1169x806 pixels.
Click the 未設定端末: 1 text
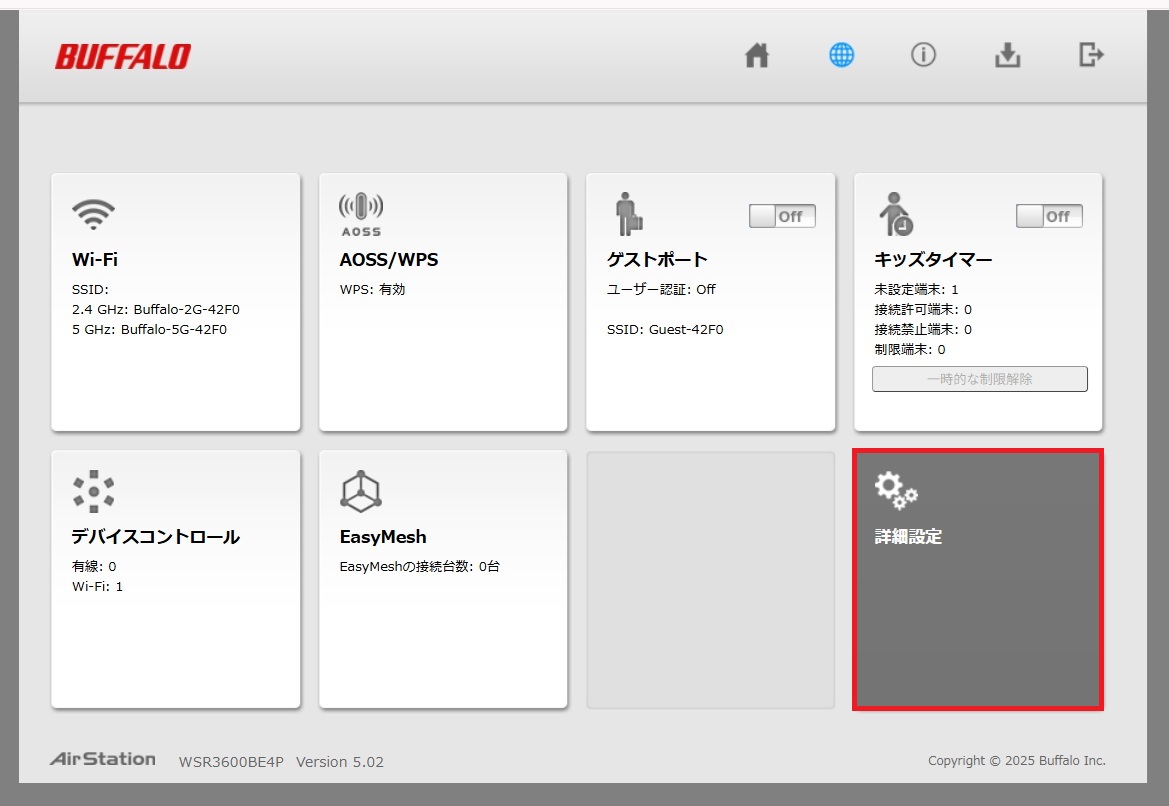[916, 289]
